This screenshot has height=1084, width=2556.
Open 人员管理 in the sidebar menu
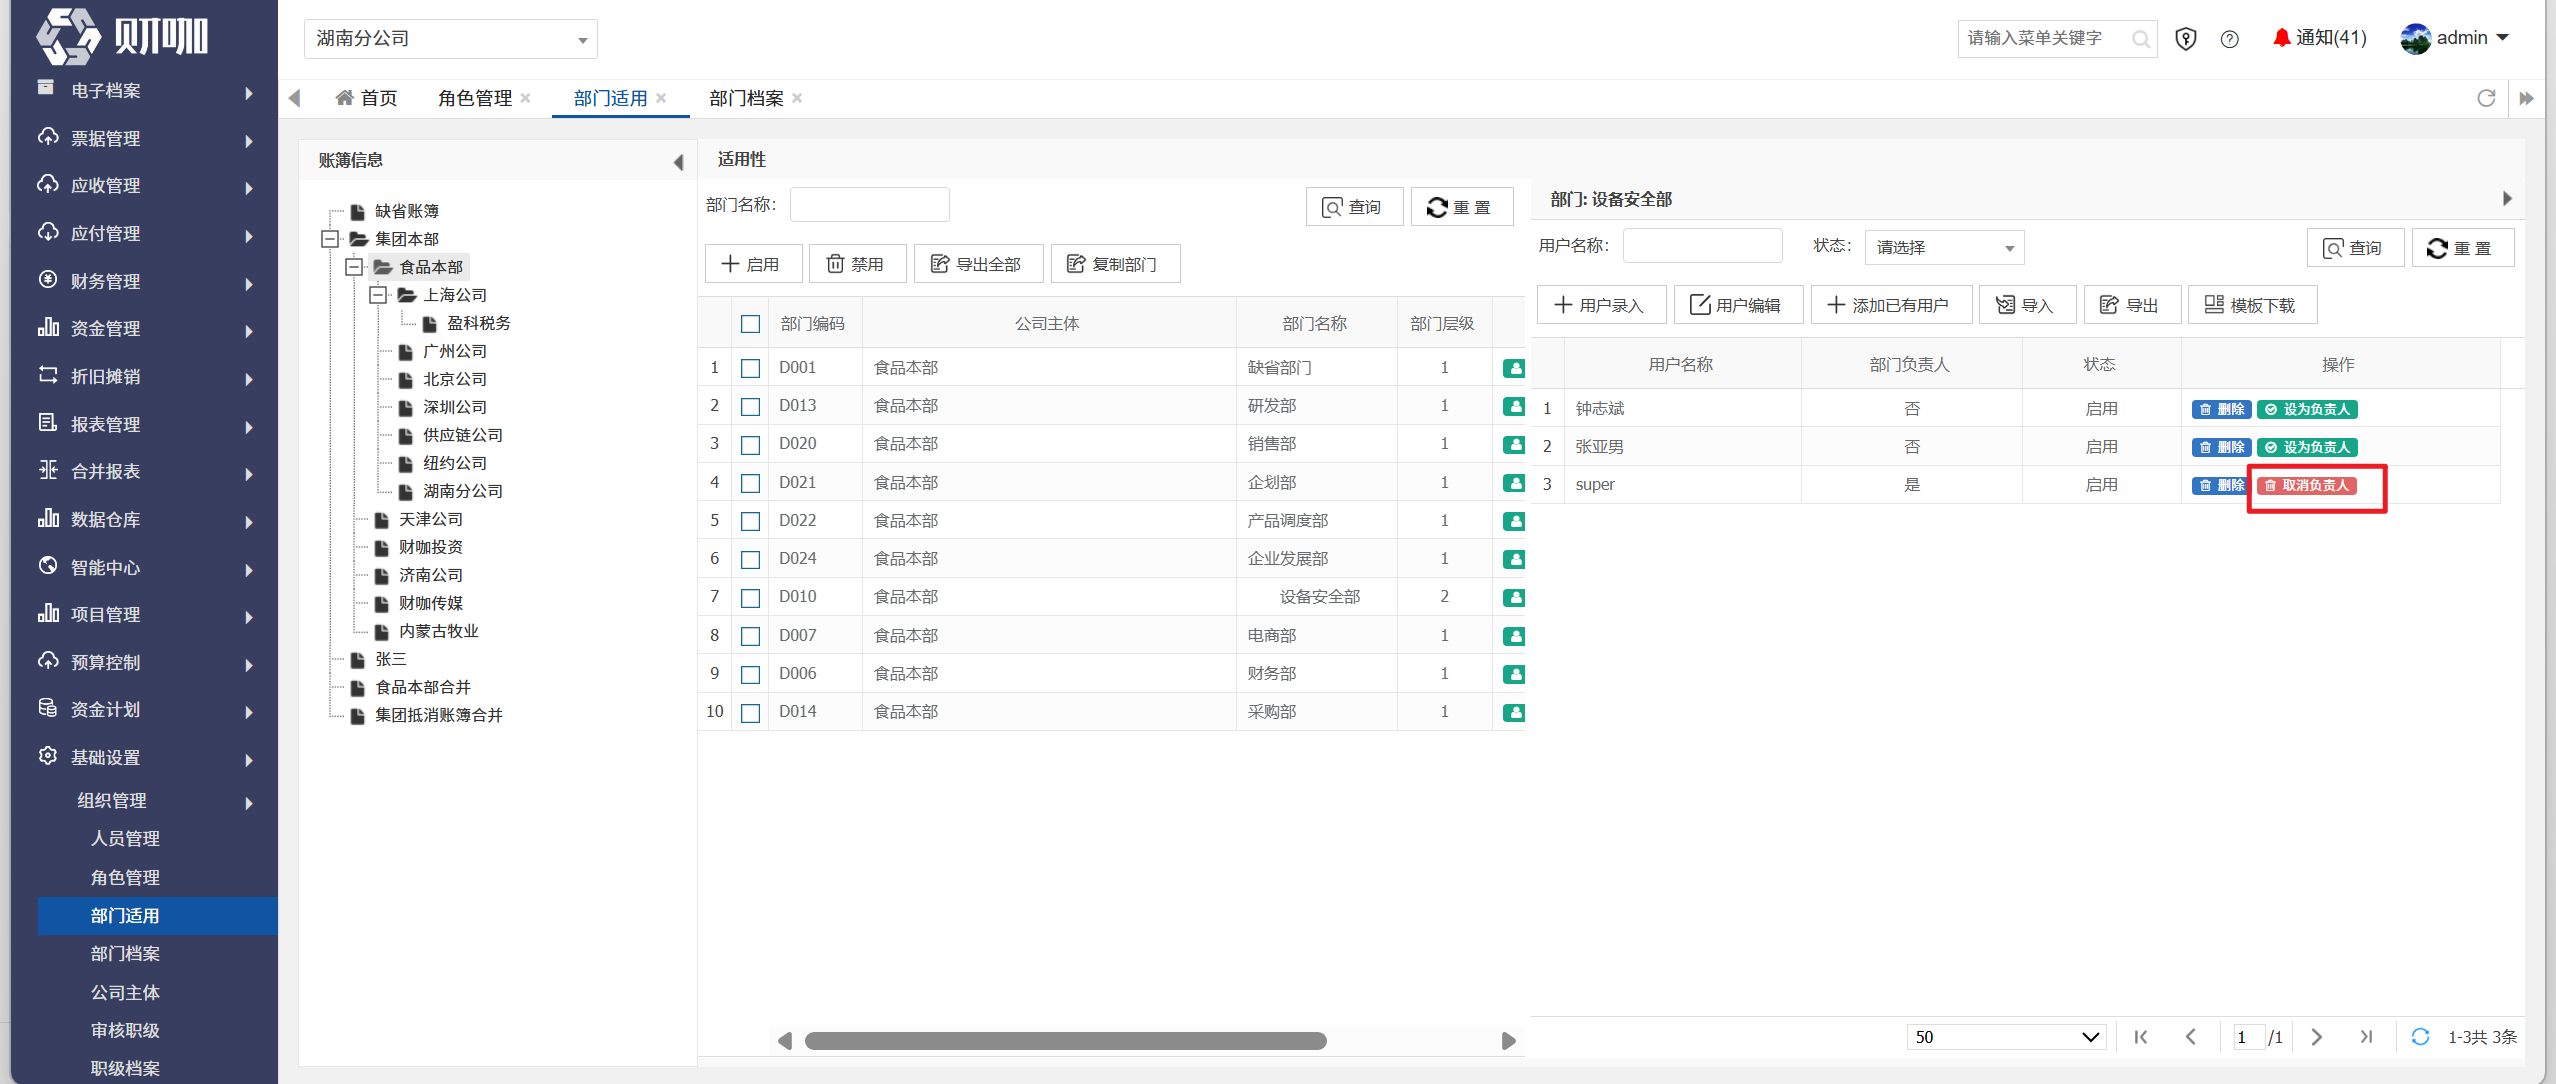[125, 838]
